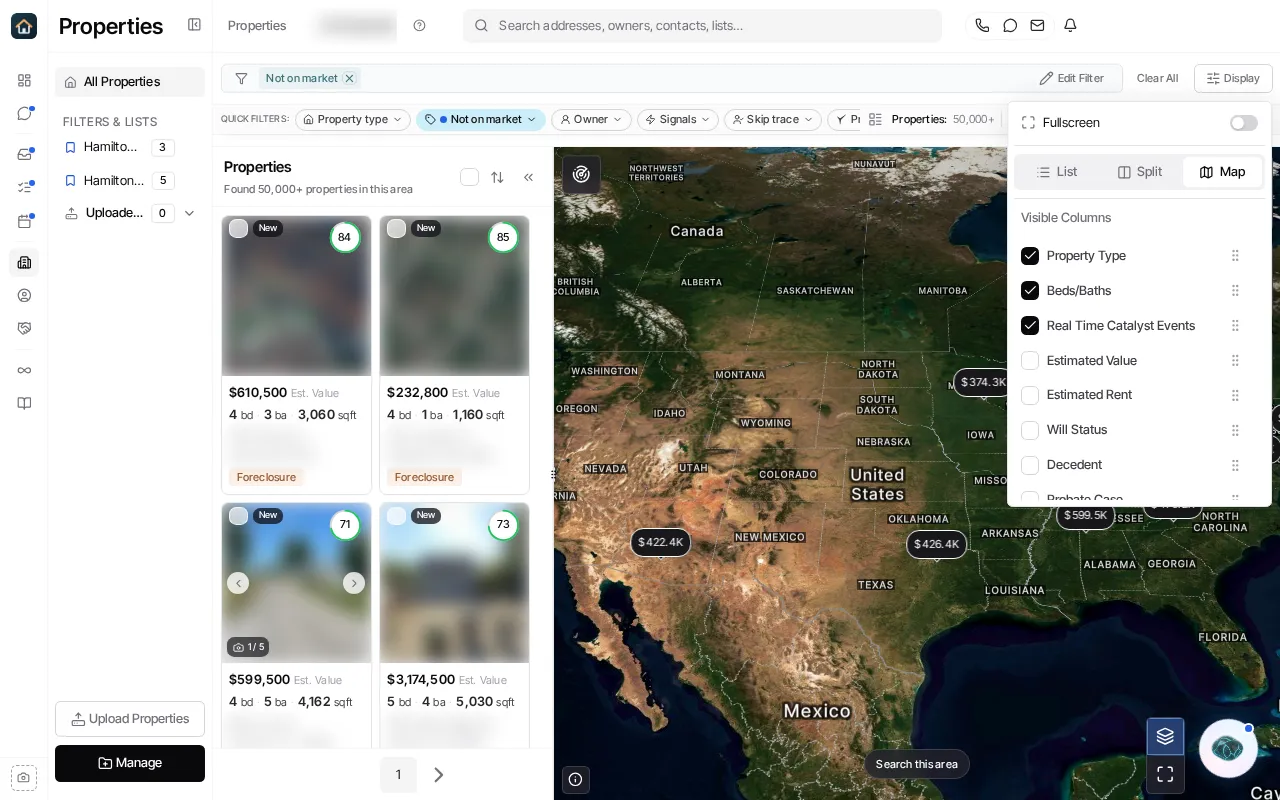
Task: Click the help question mark icon
Action: coord(419,25)
